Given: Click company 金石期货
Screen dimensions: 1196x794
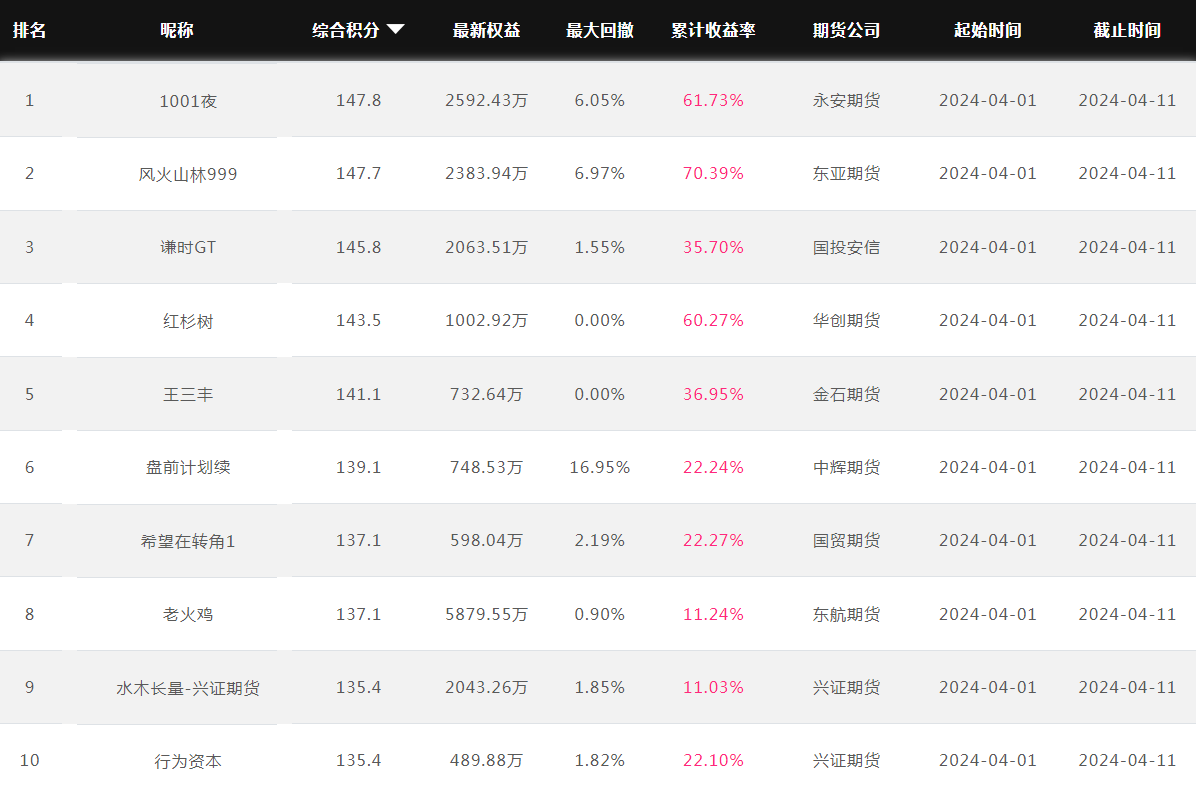Looking at the screenshot, I should tap(847, 394).
